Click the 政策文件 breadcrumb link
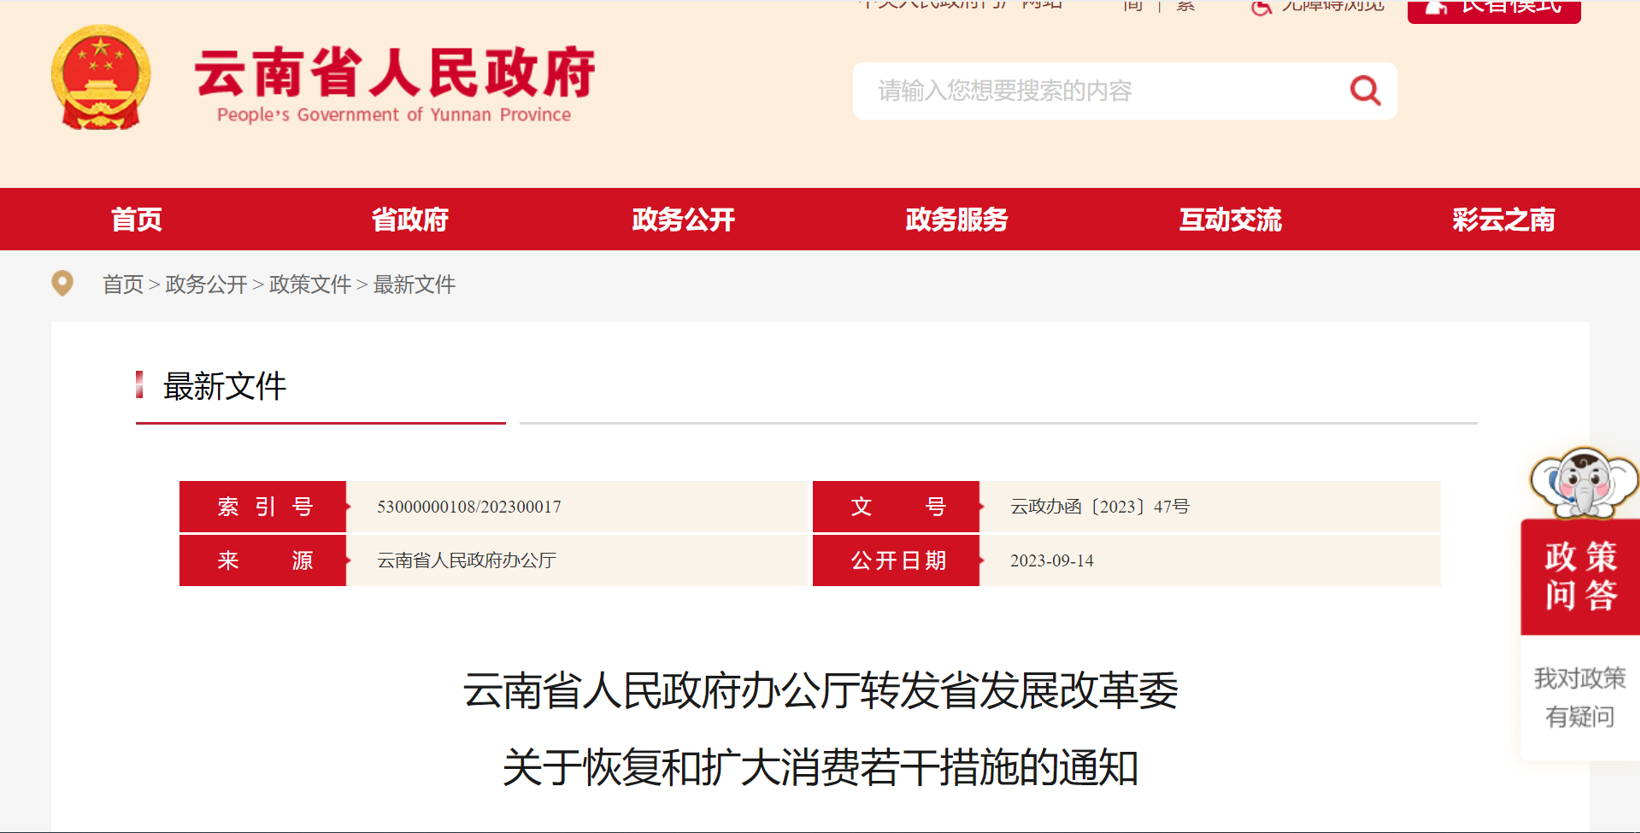Viewport: 1640px width, 833px height. click(310, 285)
